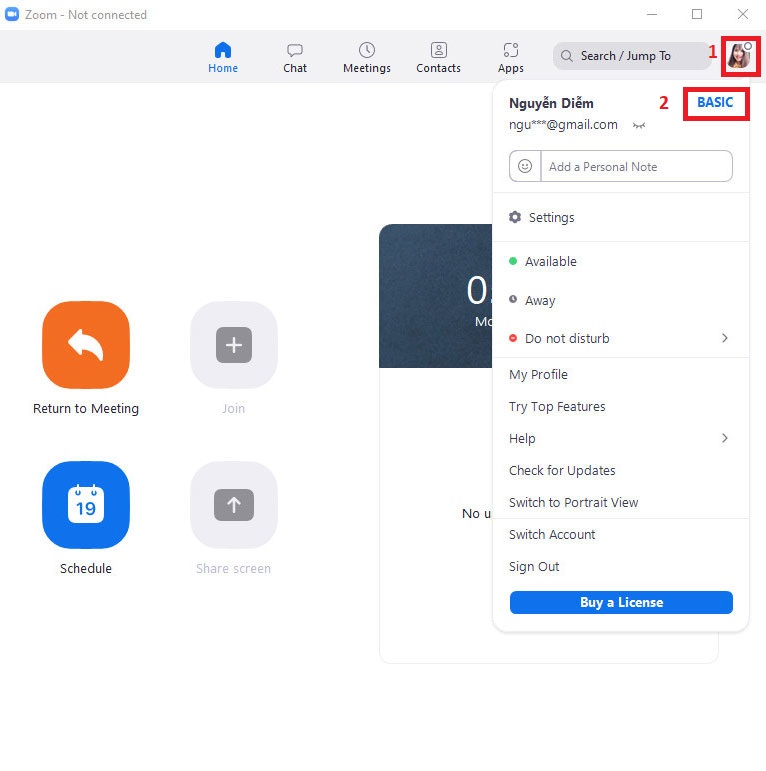Click the profile avatar picture
Image resolution: width=766 pixels, height=771 pixels.
click(740, 56)
